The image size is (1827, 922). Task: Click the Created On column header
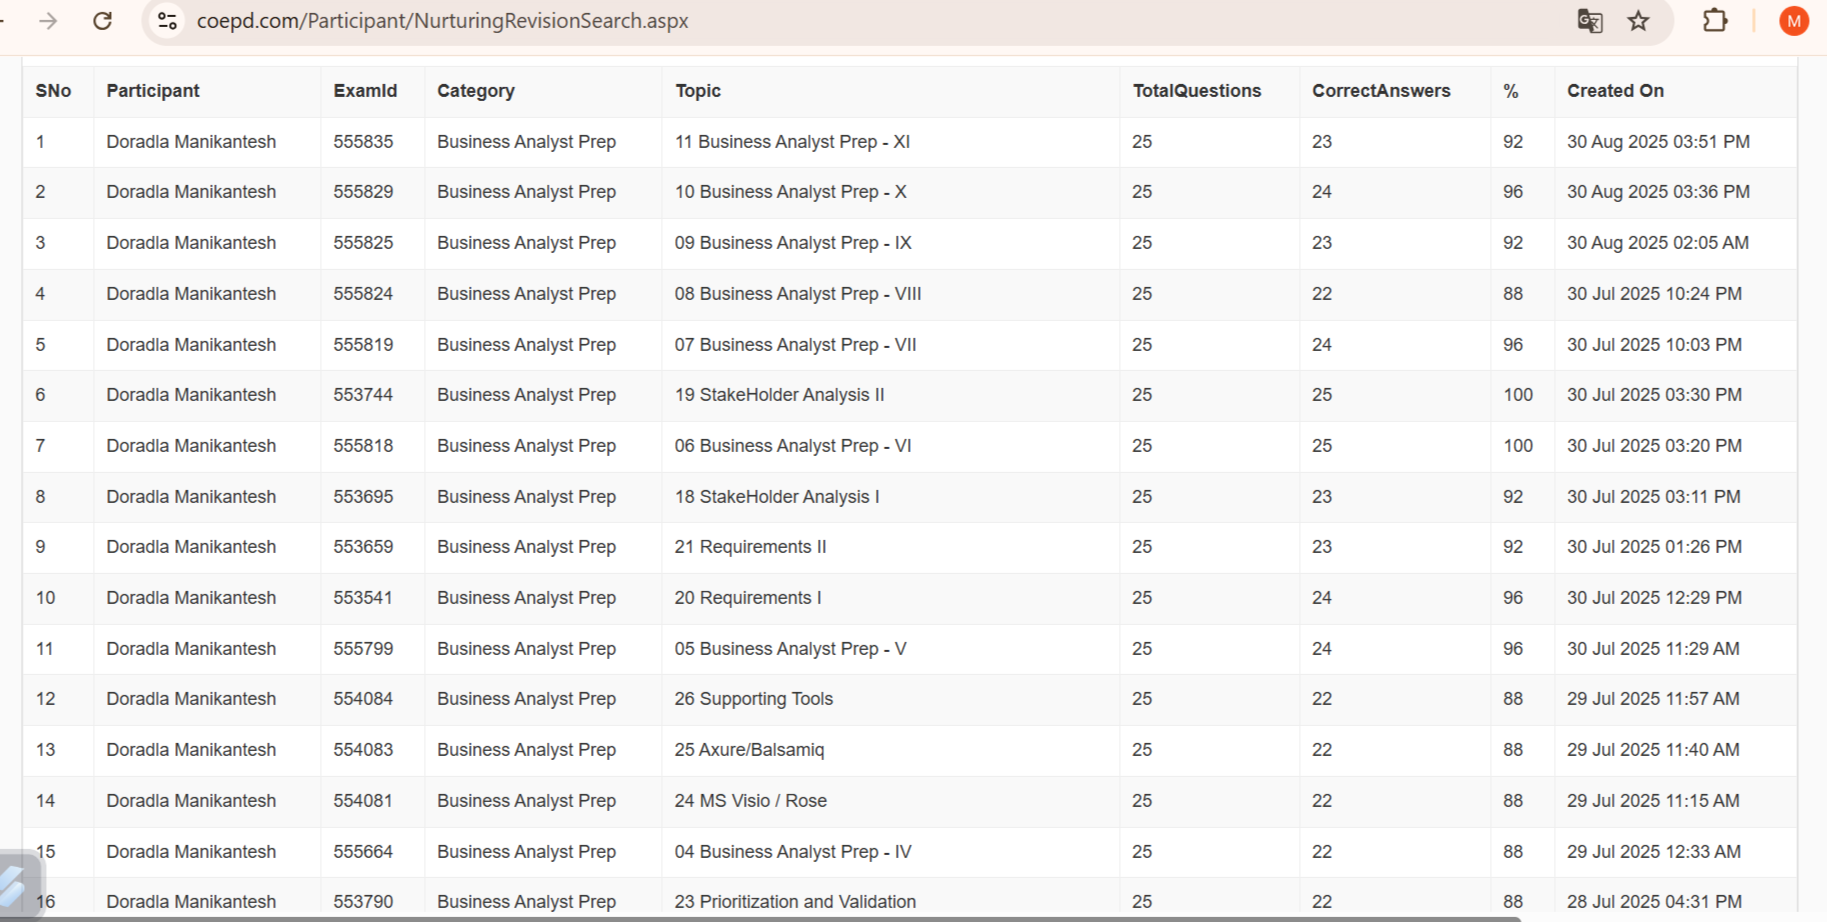[x=1615, y=91]
